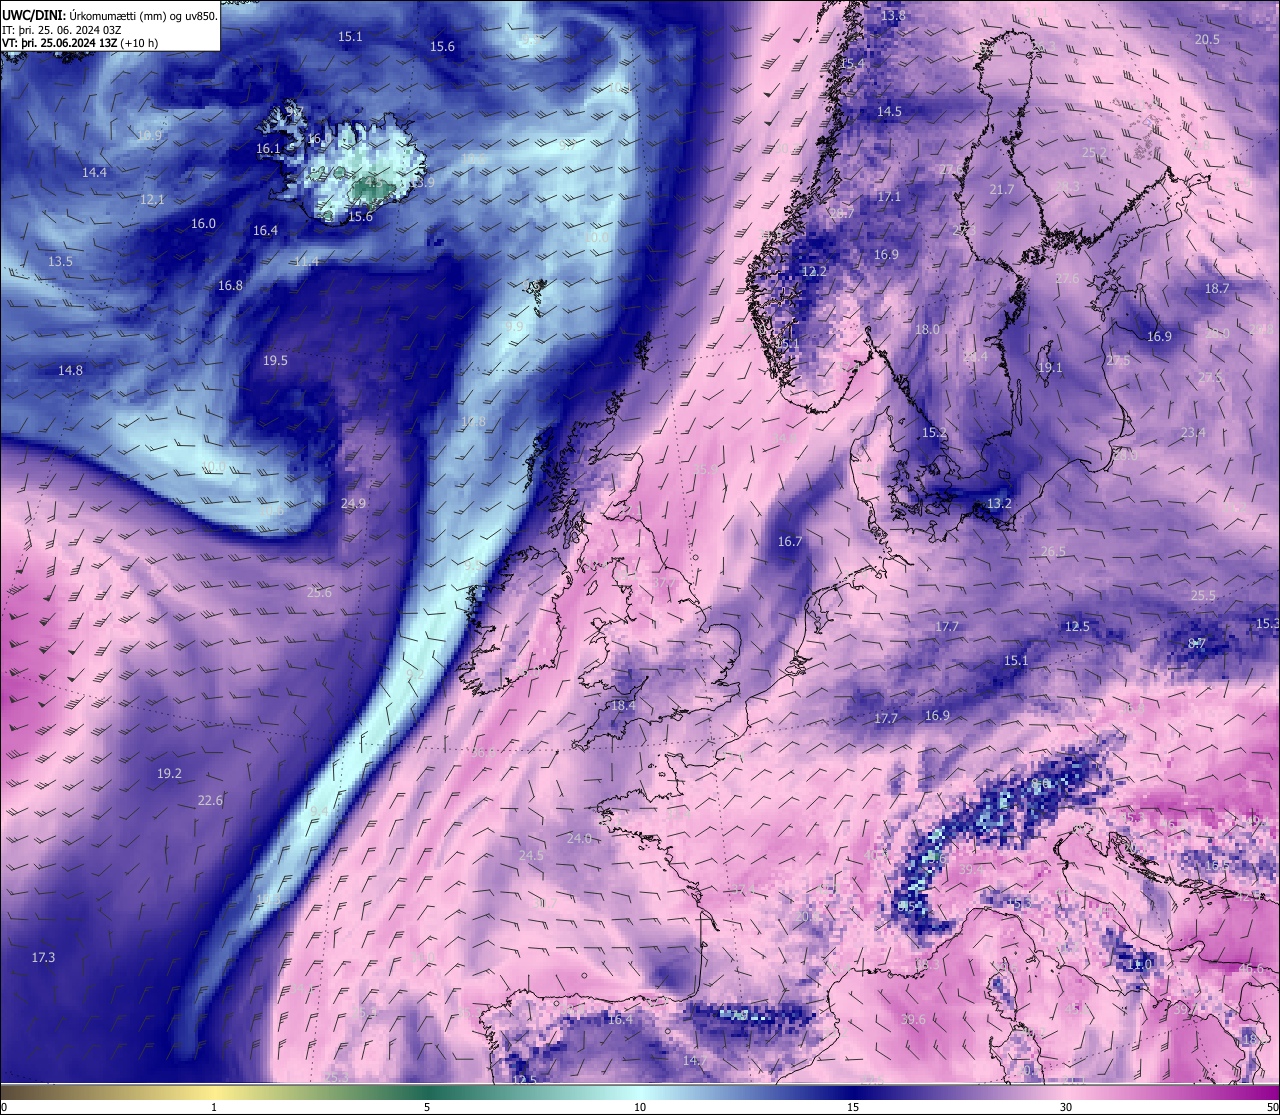Click the 17.3 value label

(x=43, y=958)
